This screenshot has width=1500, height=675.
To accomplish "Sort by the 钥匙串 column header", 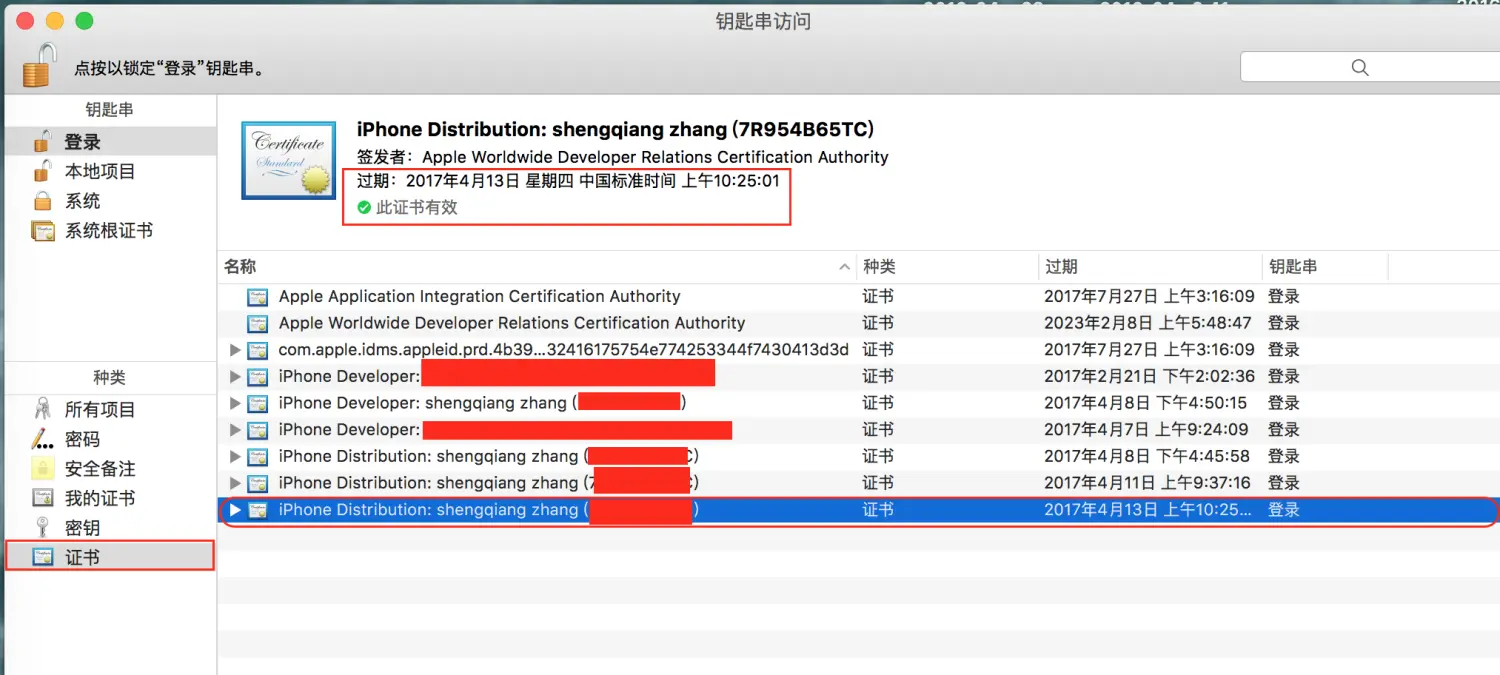I will 1325,267.
